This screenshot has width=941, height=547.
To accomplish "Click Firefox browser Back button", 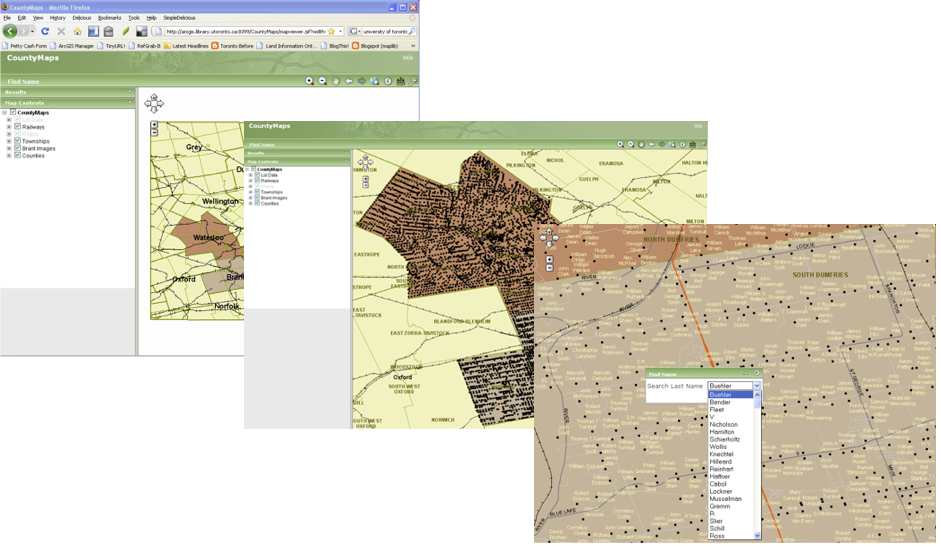I will (10, 31).
